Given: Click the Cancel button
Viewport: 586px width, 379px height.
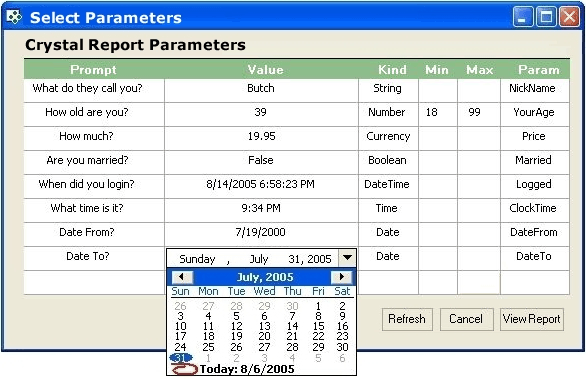Looking at the screenshot, I should pyautogui.click(x=466, y=319).
